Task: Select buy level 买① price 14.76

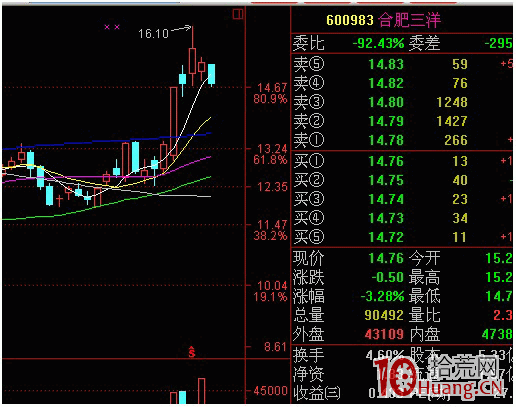Action: [x=386, y=161]
